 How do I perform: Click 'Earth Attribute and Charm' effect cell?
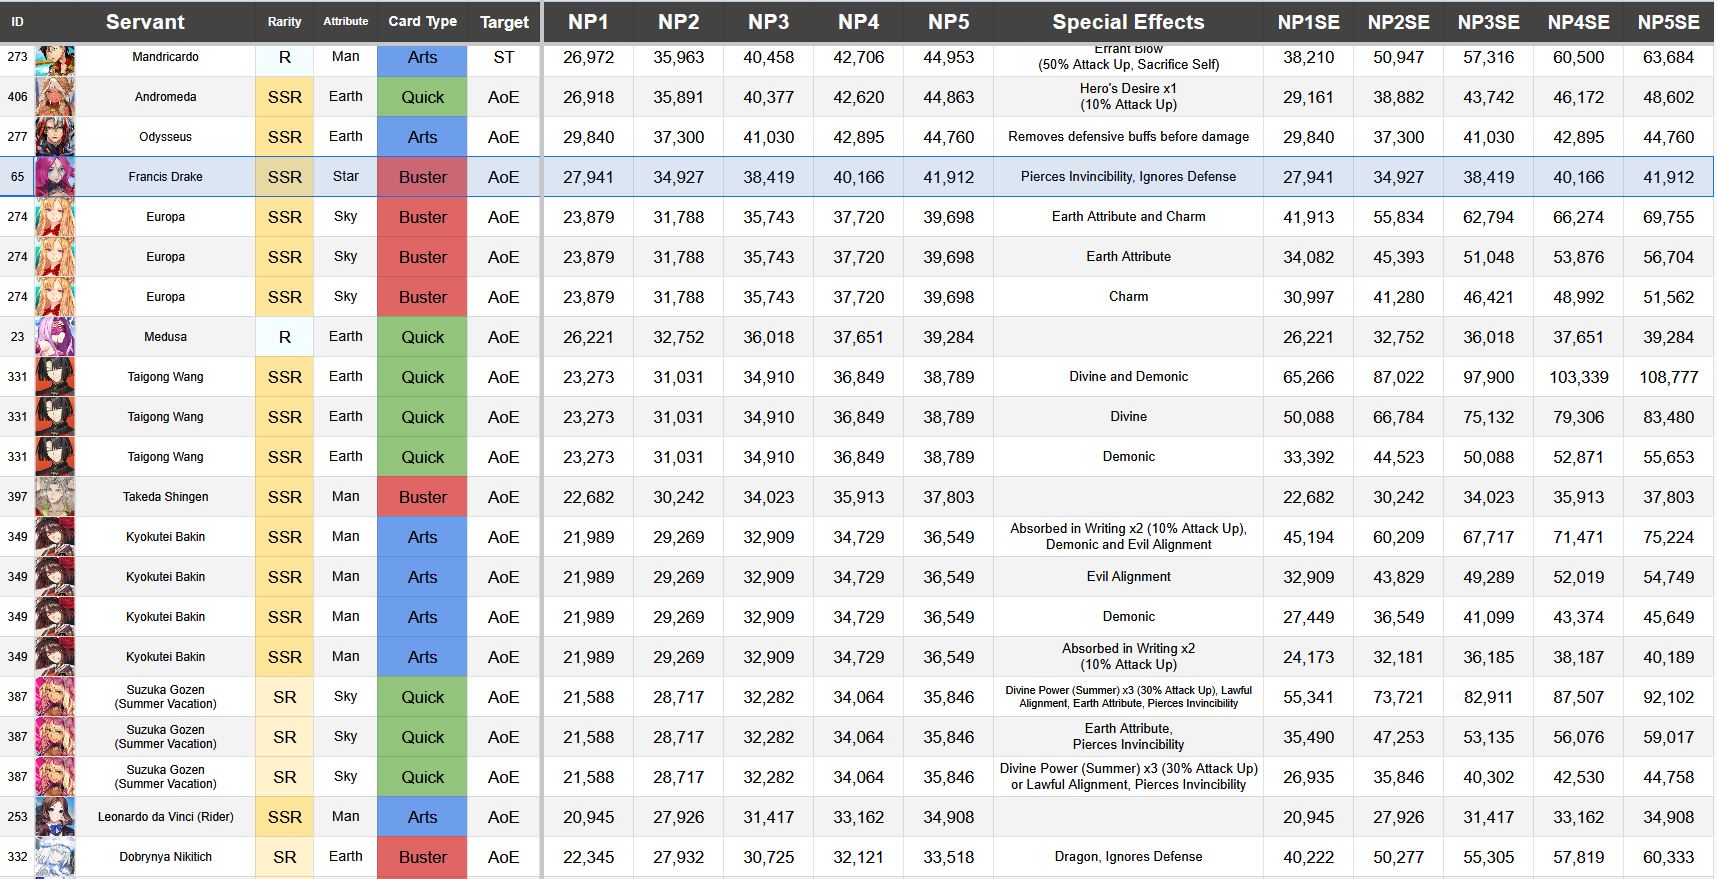click(x=1128, y=217)
